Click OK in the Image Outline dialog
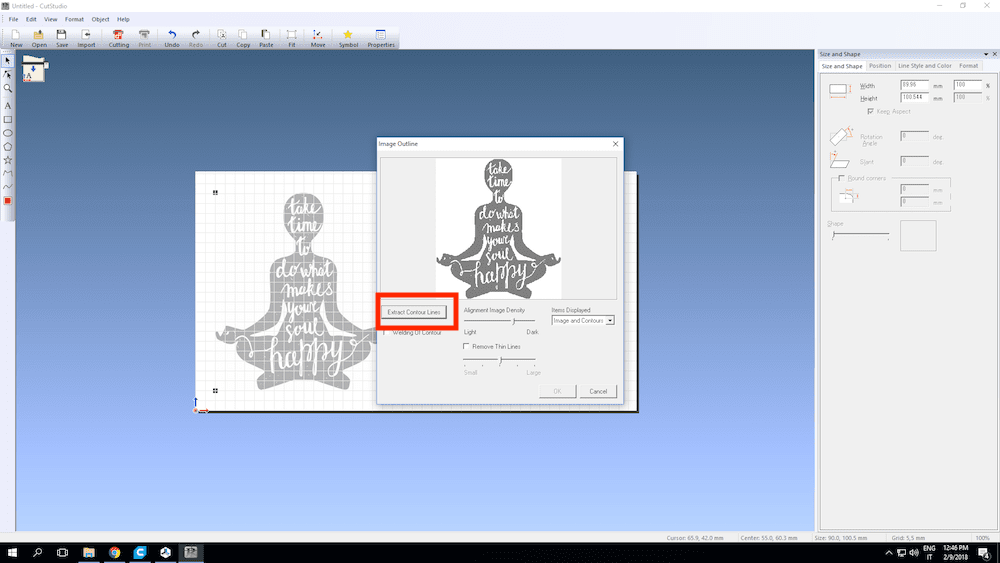The image size is (1000, 563). [557, 391]
